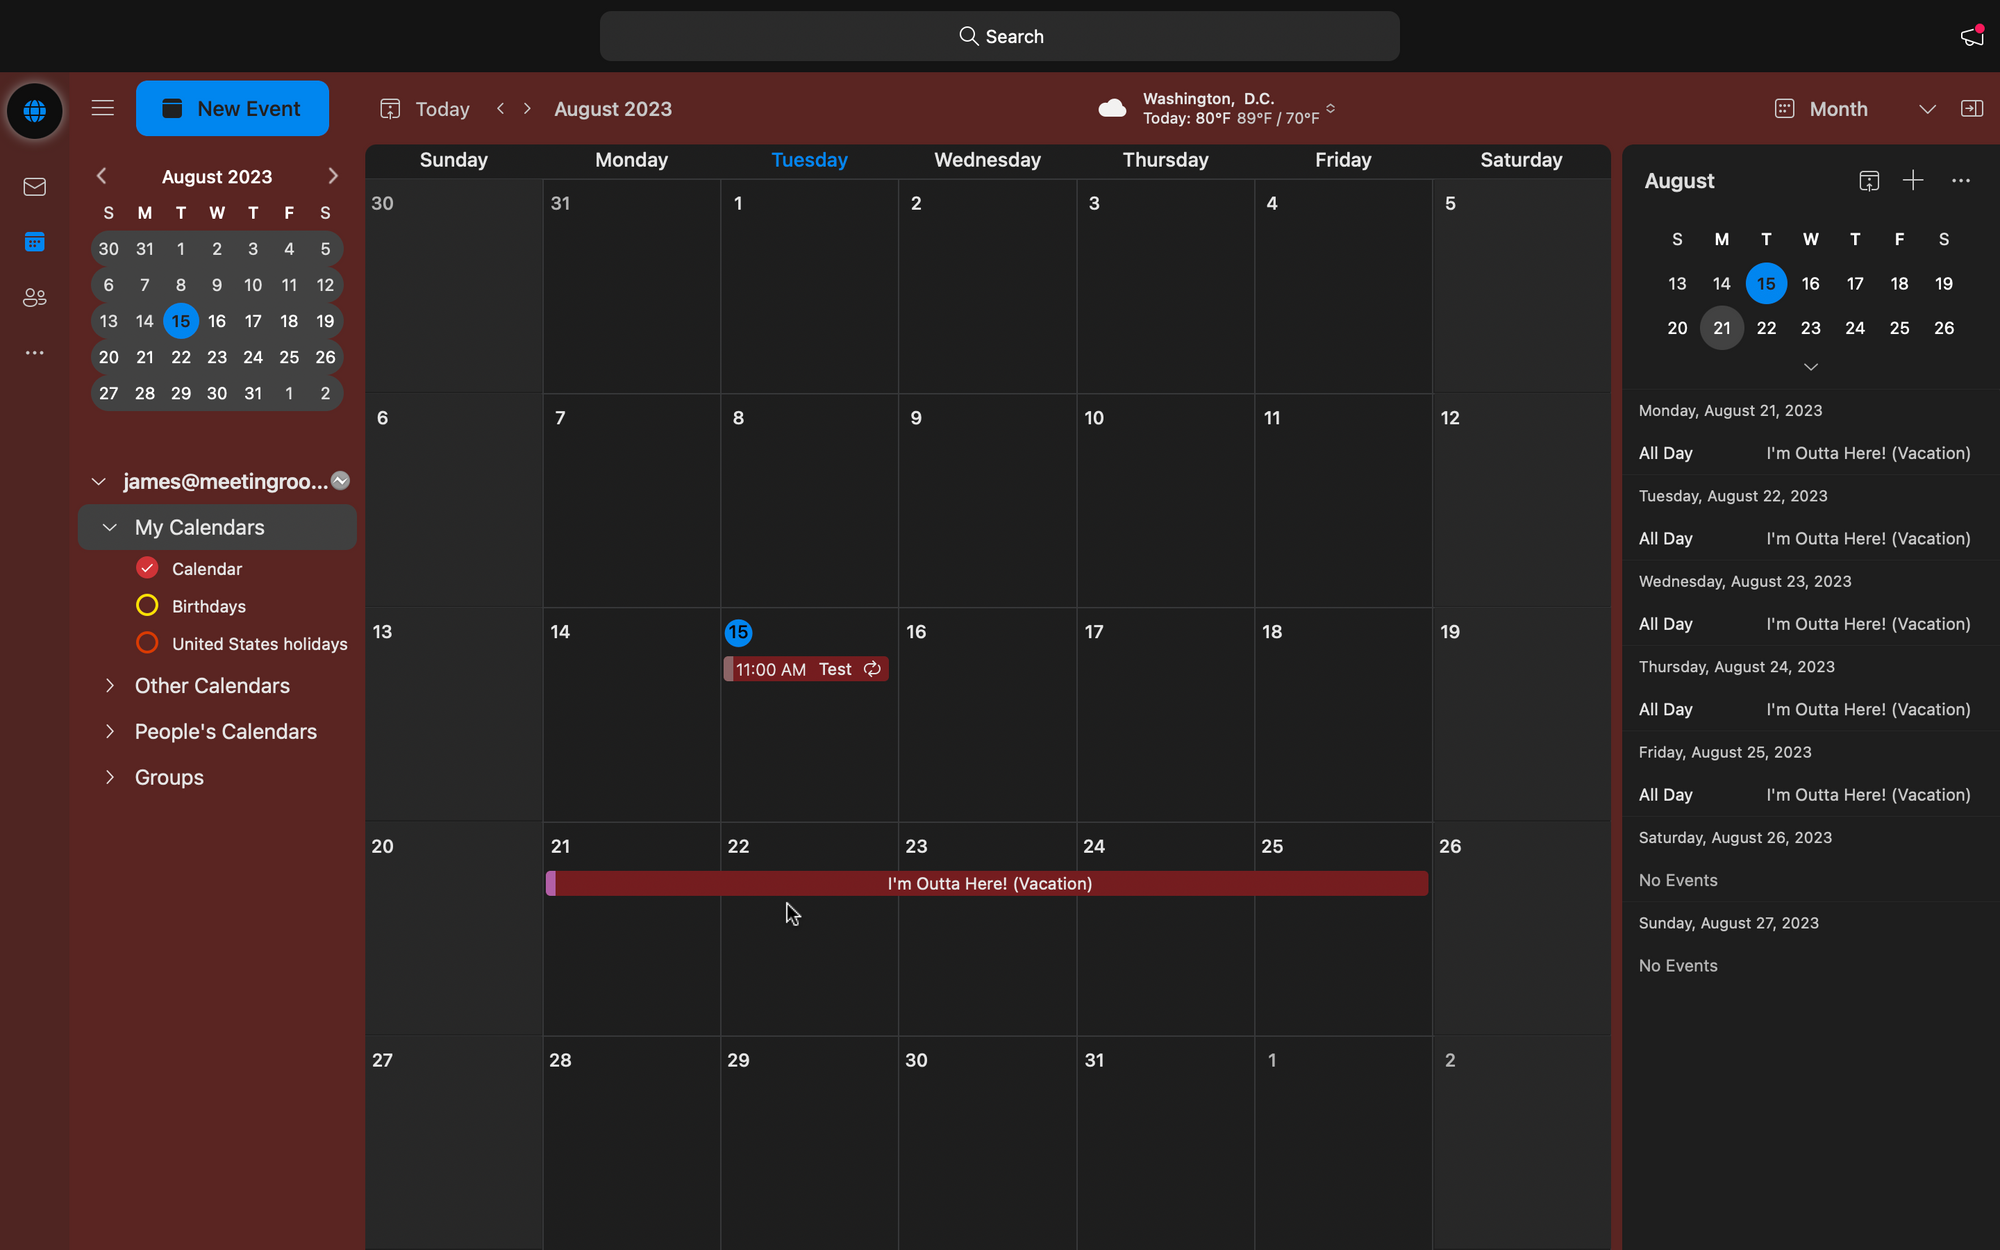
Task: Expand the Other Calendars section
Action: pyautogui.click(x=109, y=684)
